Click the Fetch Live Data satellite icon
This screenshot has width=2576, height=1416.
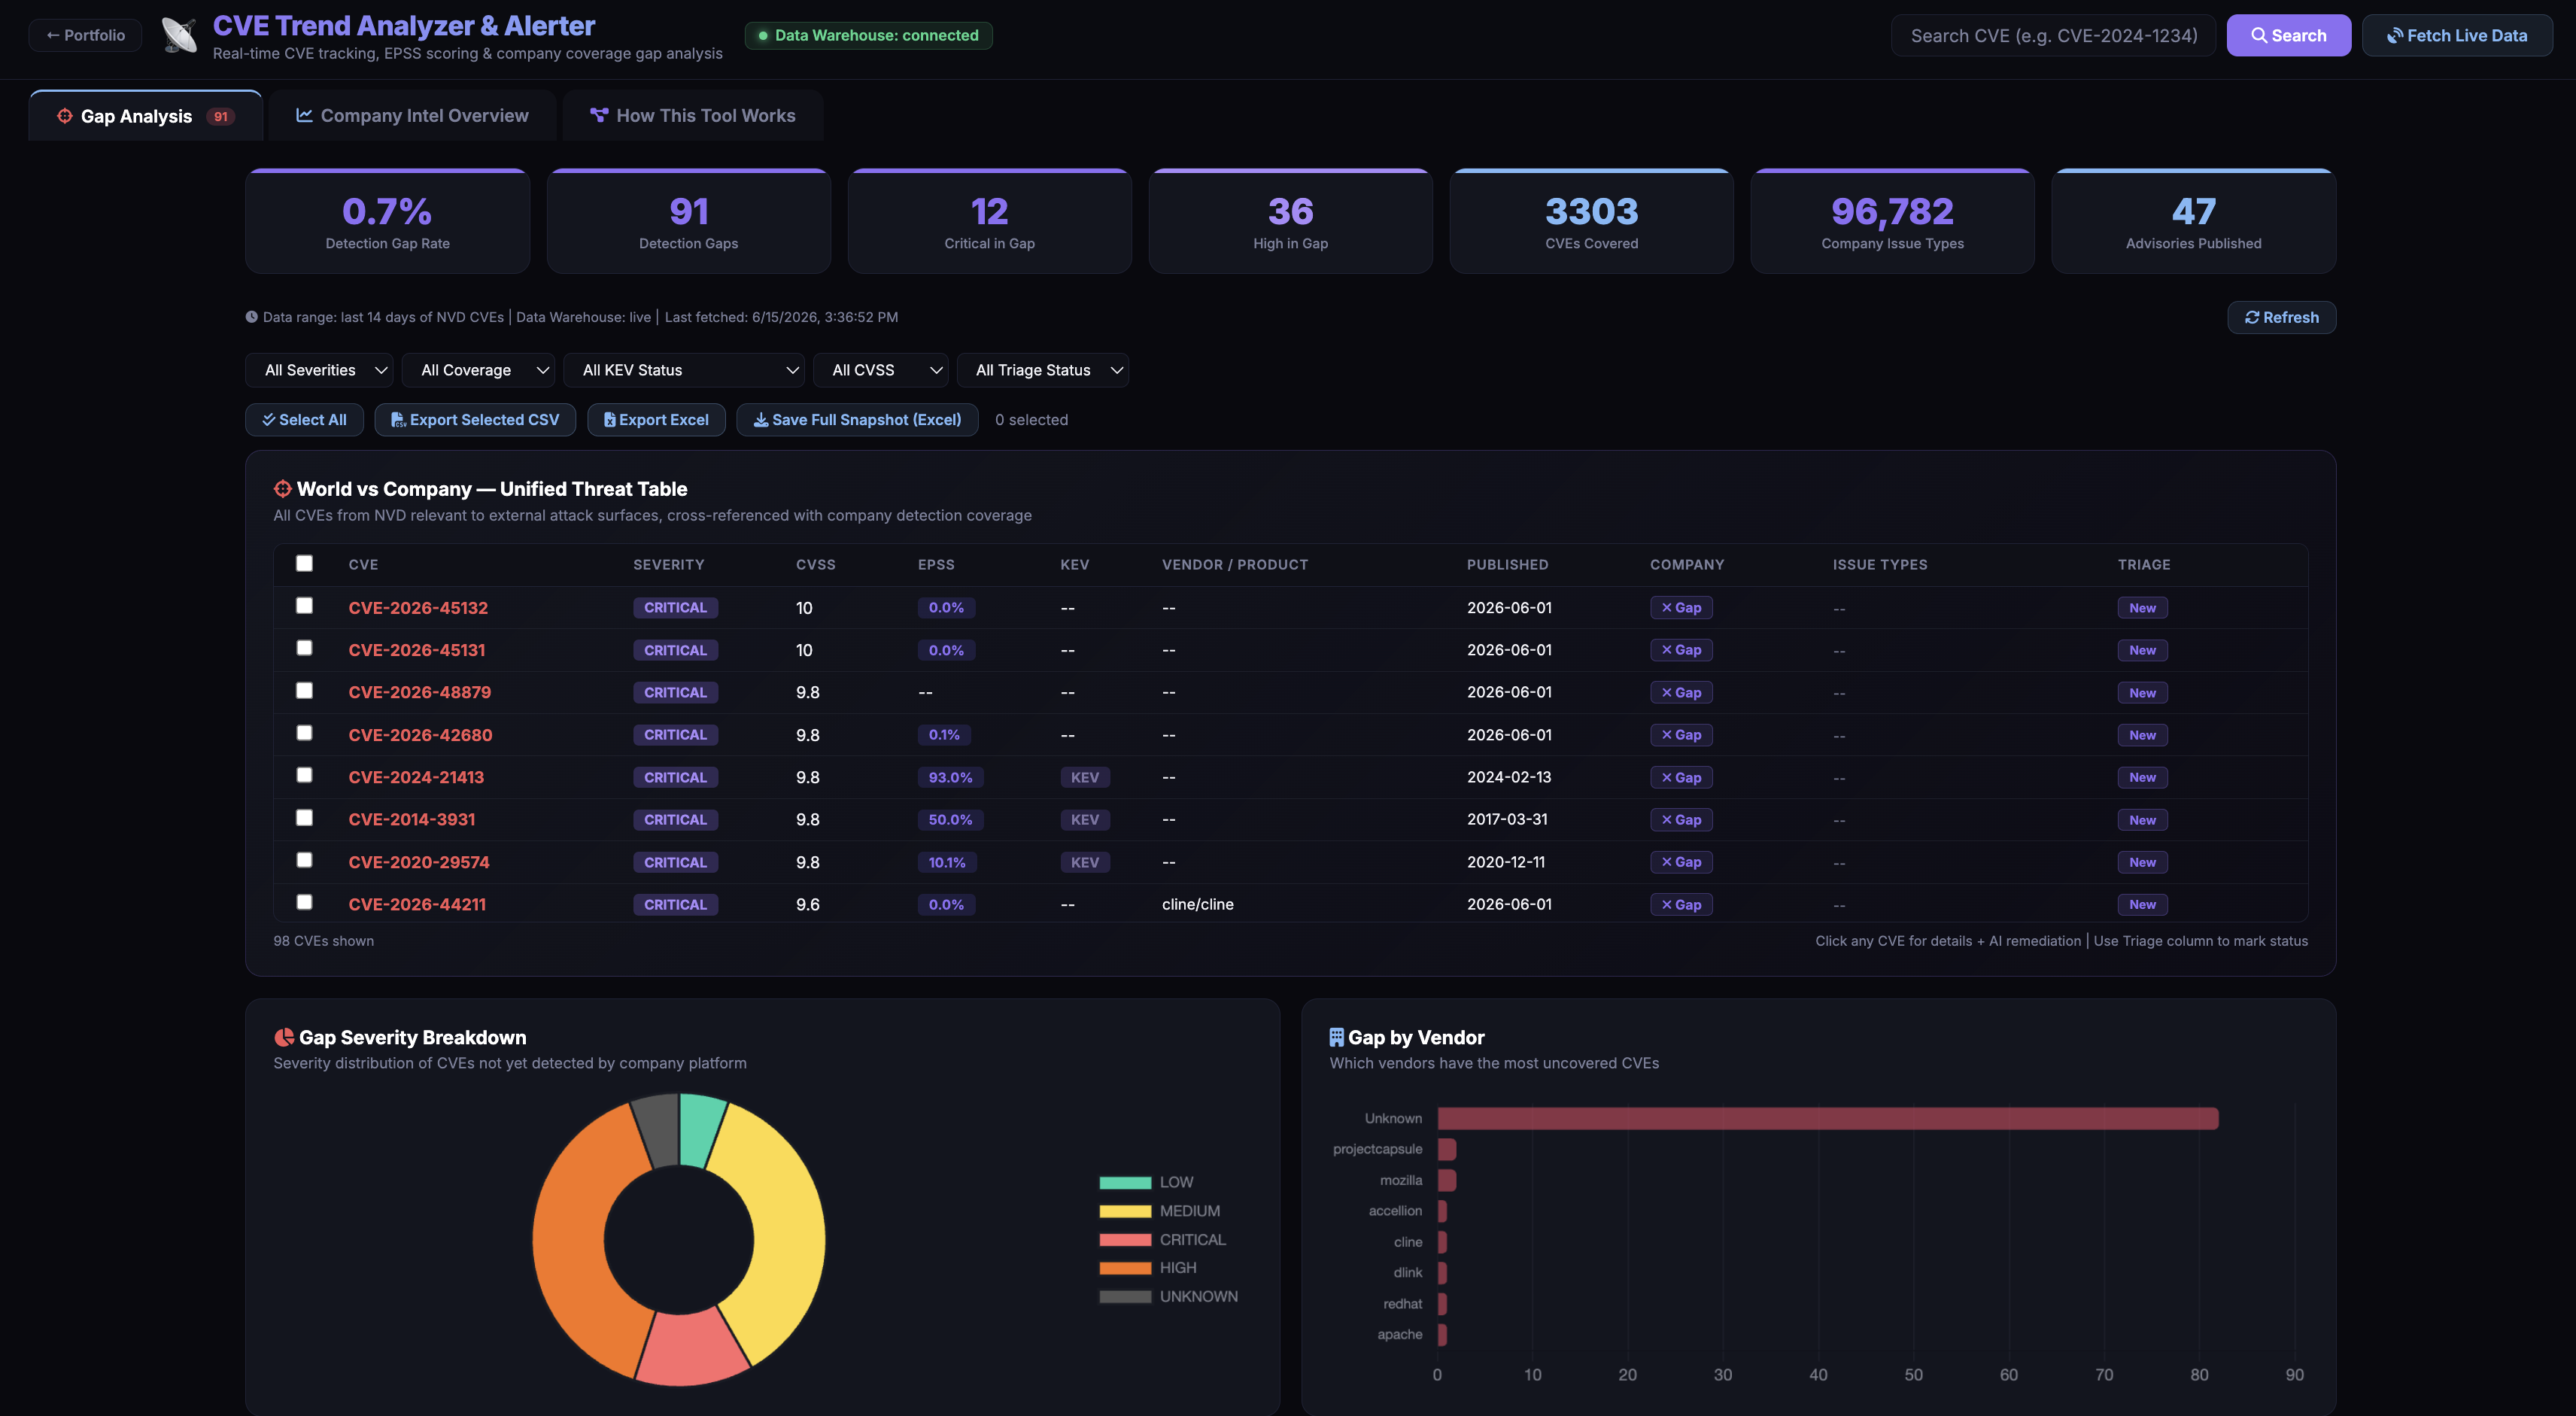(x=2394, y=36)
